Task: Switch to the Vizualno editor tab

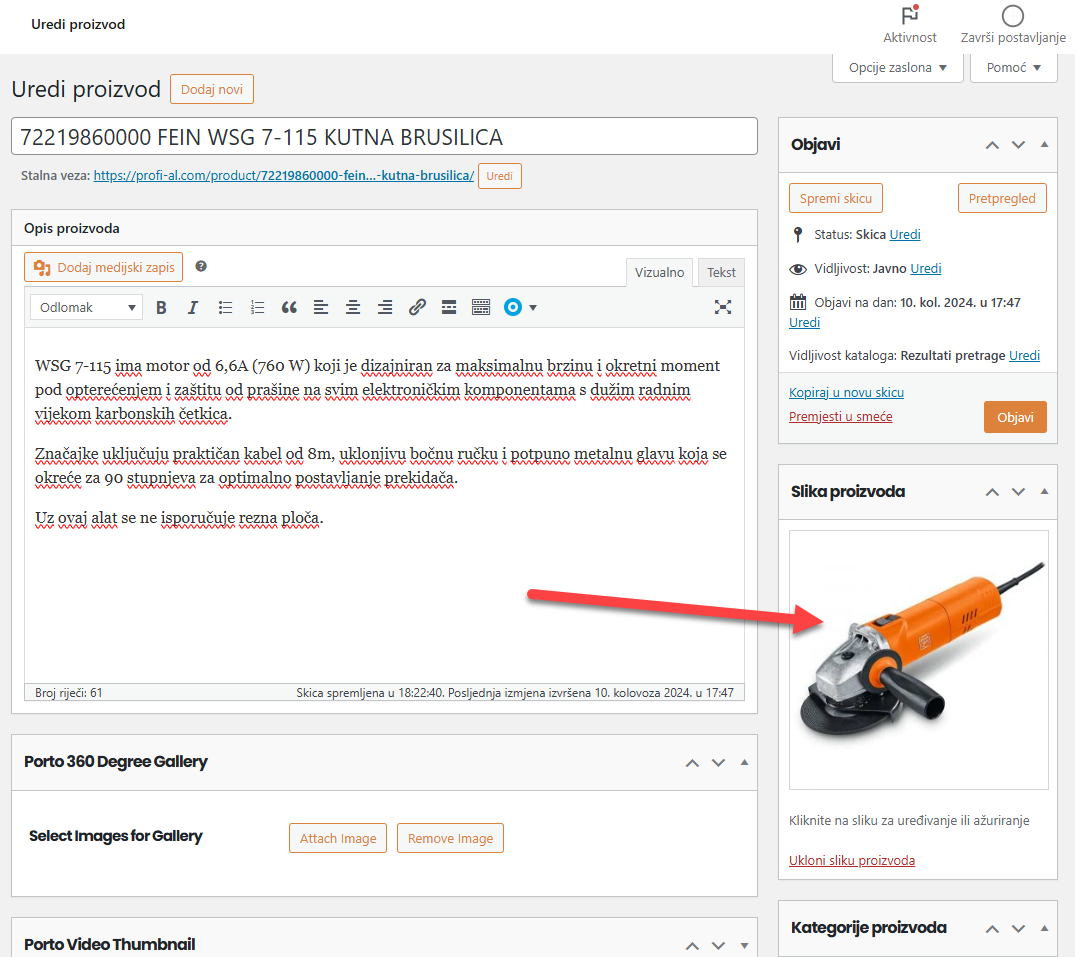Action: tap(659, 272)
